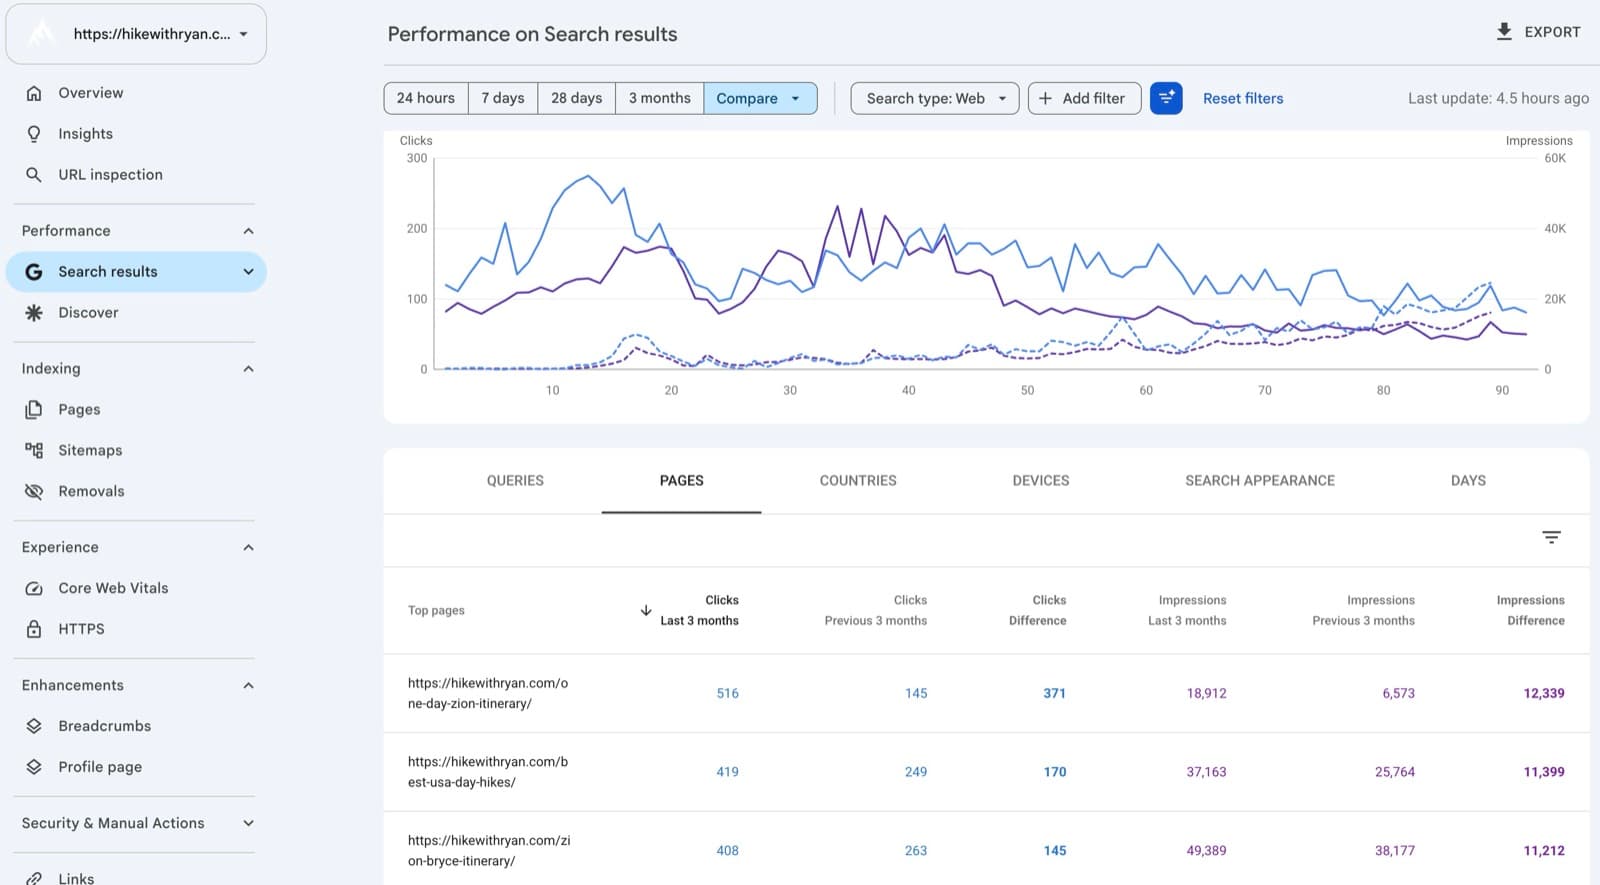This screenshot has width=1600, height=885.
Task: Sort by Clicks Last 3 months column
Action: point(699,610)
